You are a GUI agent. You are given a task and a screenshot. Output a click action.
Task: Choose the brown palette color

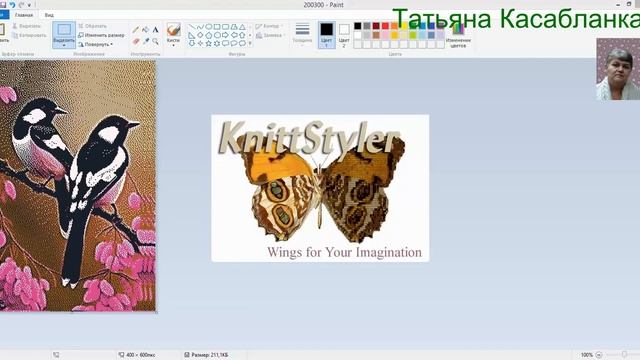[x=376, y=35]
